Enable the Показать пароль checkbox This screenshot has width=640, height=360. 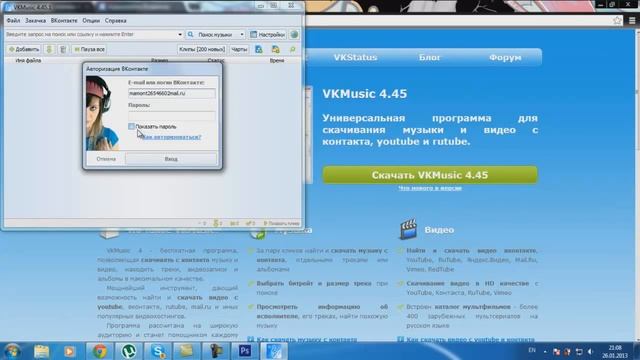point(131,127)
